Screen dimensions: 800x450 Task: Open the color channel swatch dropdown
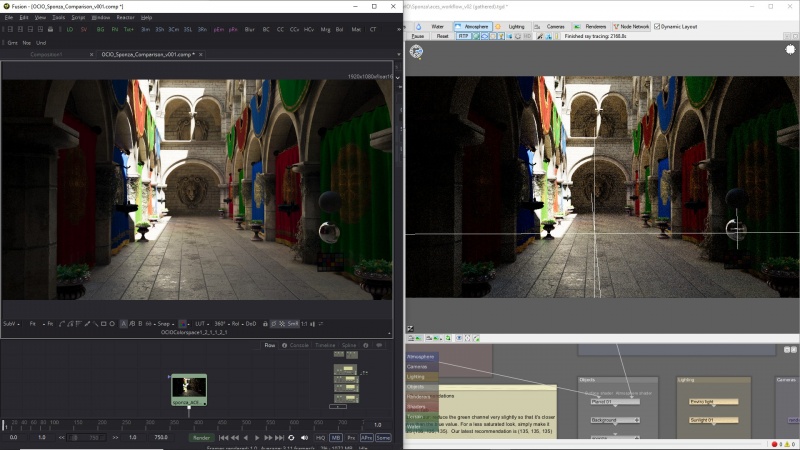183,324
